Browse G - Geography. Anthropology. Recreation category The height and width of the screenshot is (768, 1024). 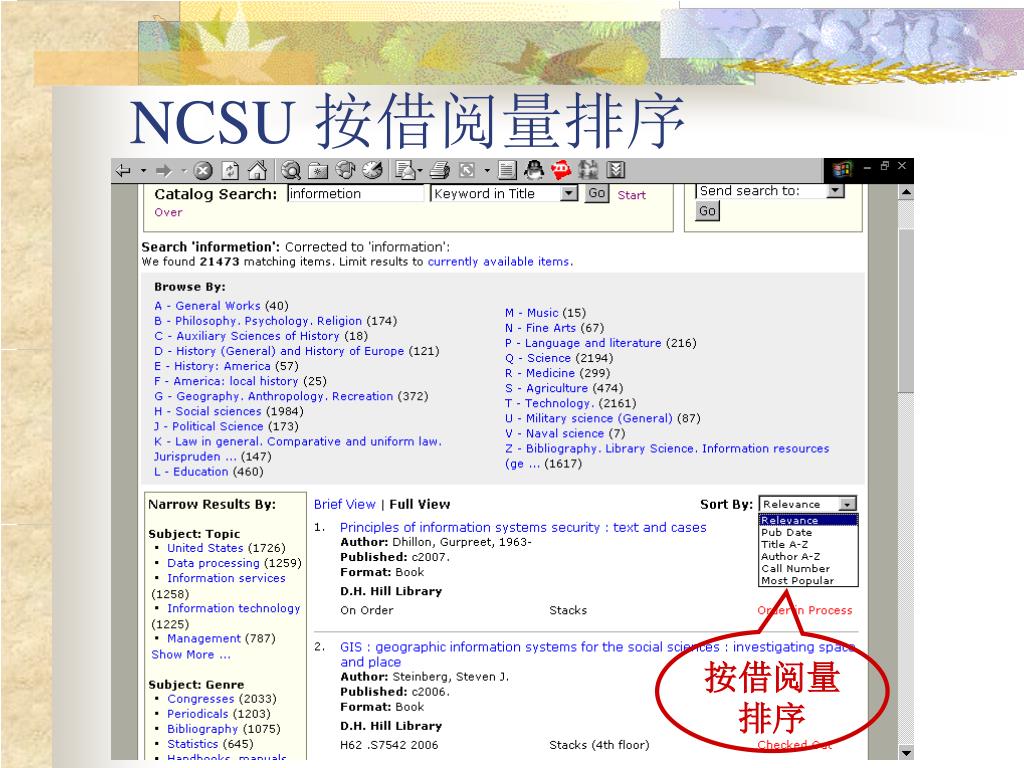(x=274, y=396)
